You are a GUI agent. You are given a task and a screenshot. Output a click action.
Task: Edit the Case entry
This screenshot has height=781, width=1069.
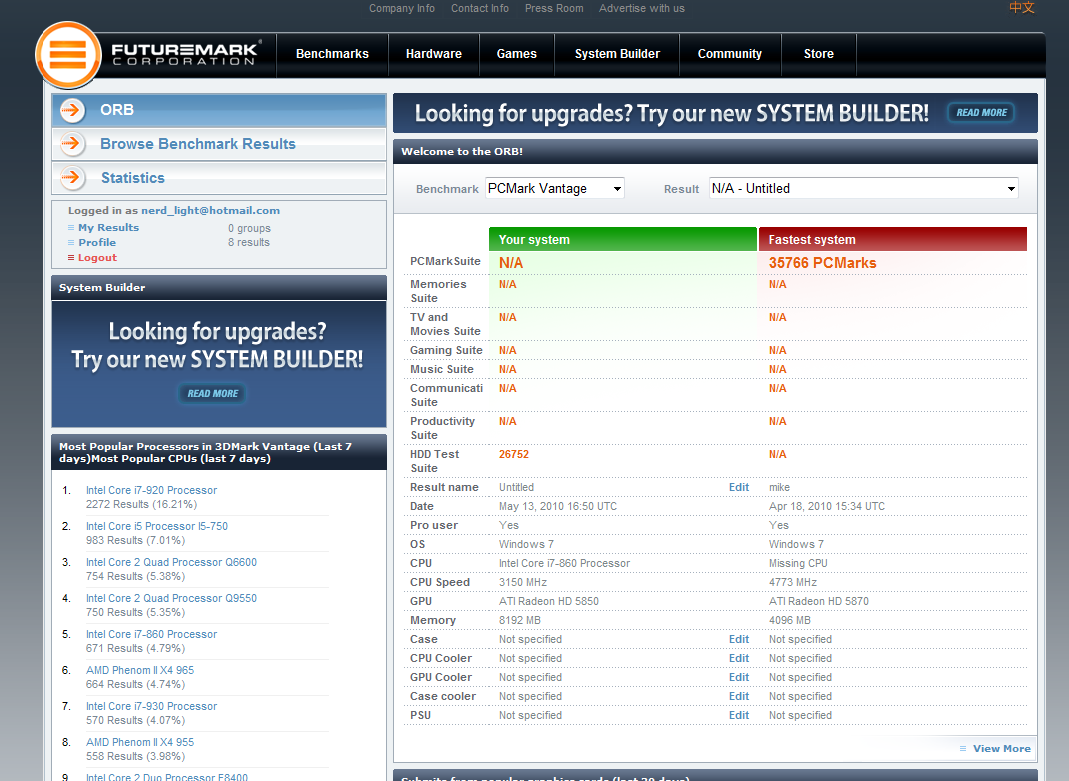pos(739,639)
